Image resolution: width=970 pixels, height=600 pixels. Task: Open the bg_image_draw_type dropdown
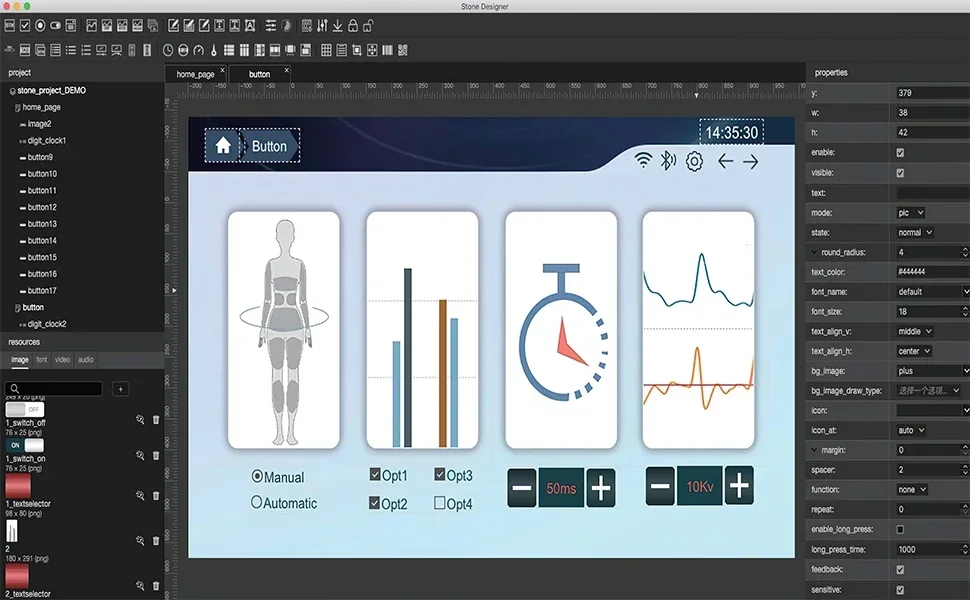click(930, 391)
